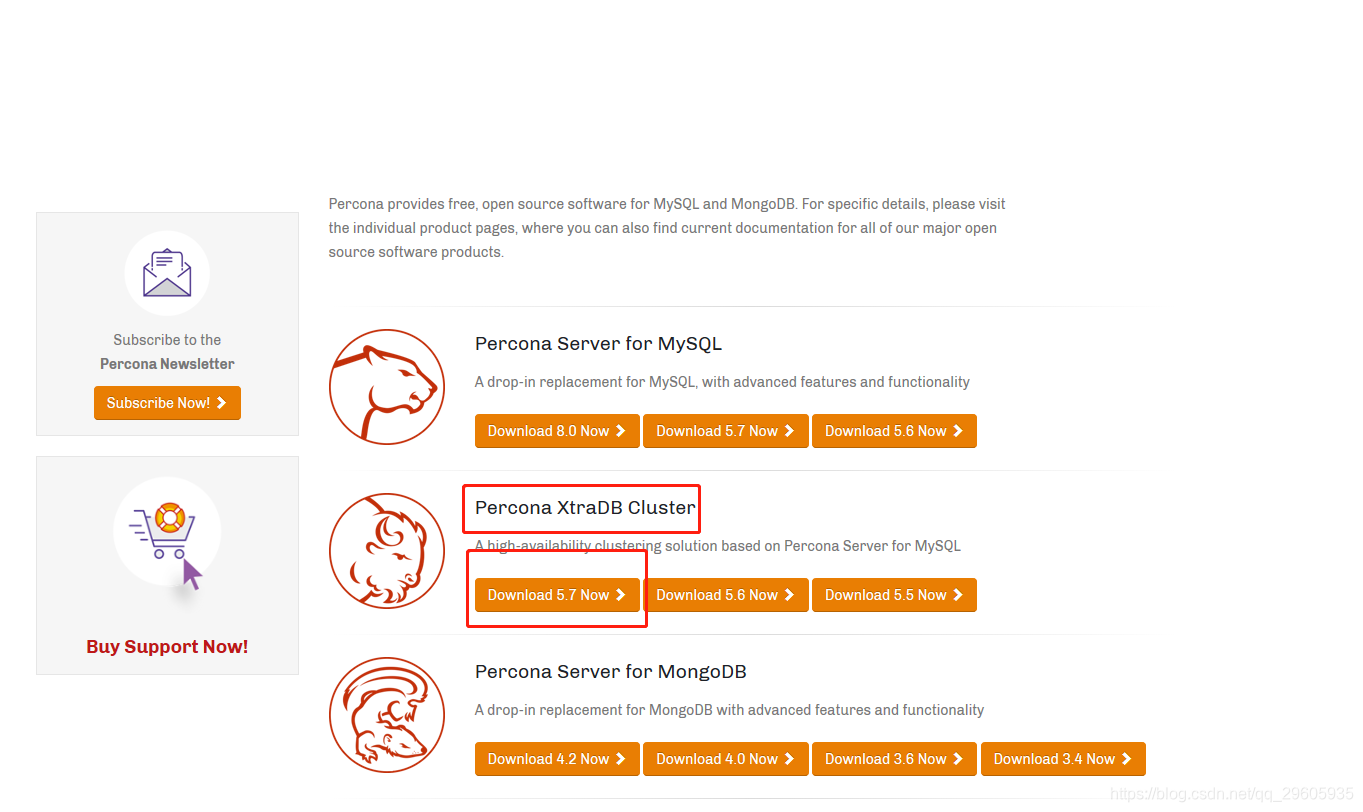Viewport: 1363px width, 812px height.
Task: Subscribe to the Percona newsletter now
Action: coord(167,403)
